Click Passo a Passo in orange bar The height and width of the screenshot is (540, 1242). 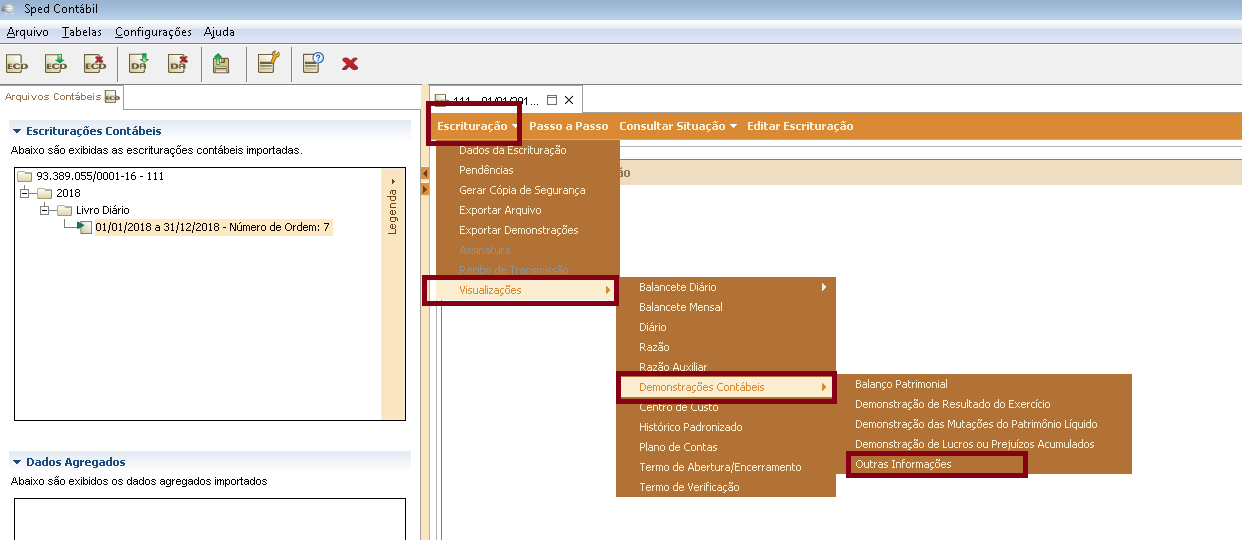[x=568, y=126]
